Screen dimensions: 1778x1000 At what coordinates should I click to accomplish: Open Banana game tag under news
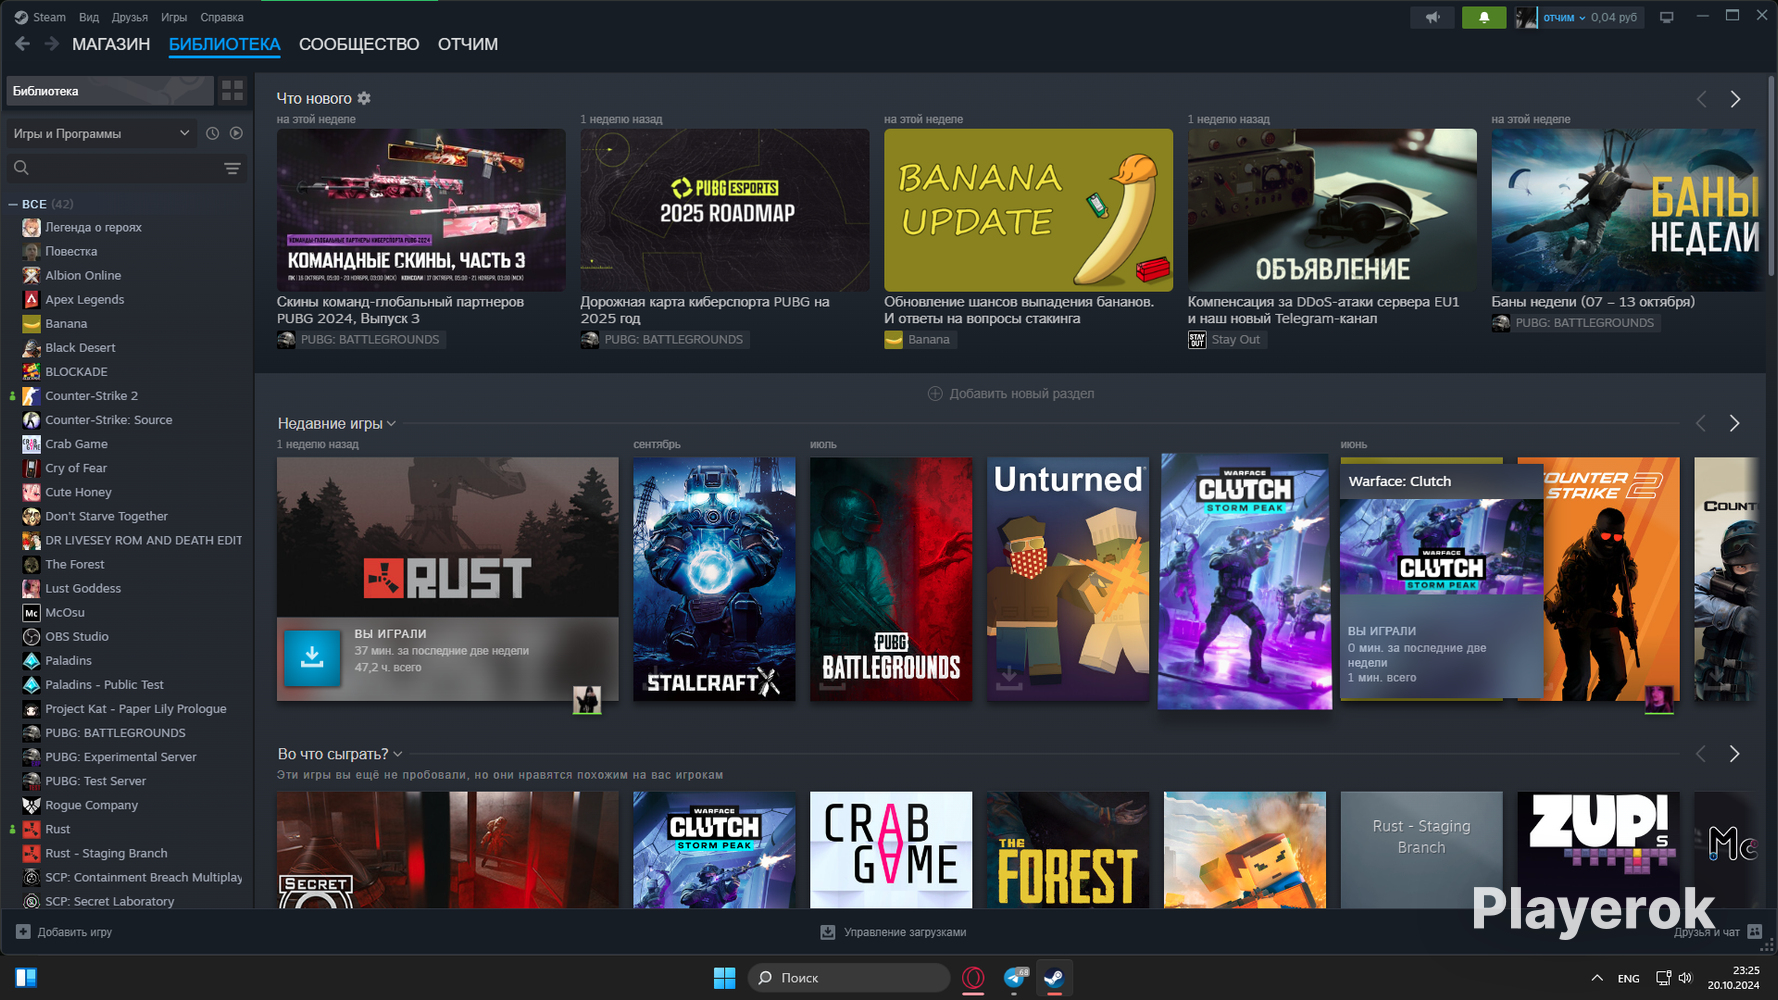click(919, 340)
